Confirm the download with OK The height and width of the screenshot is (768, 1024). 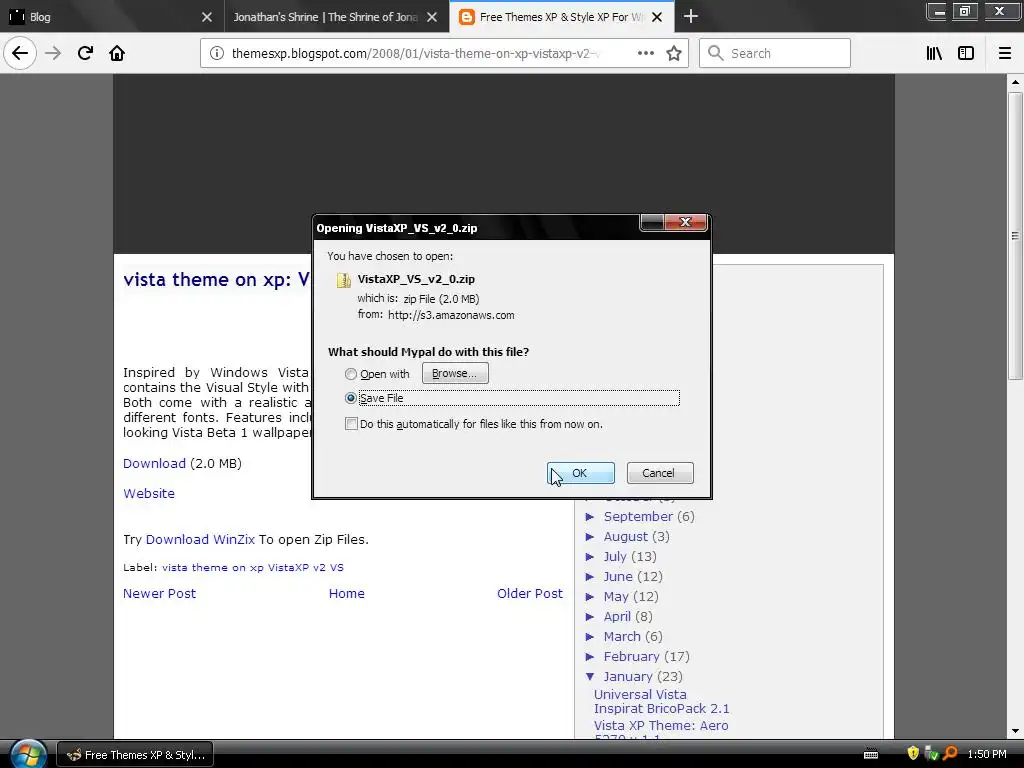[x=581, y=473]
